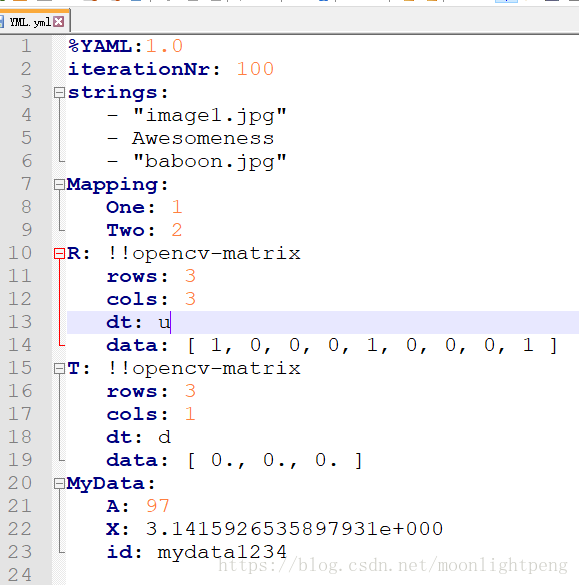The image size is (579, 585).
Task: Click the MyData: key
Action: 111,484
